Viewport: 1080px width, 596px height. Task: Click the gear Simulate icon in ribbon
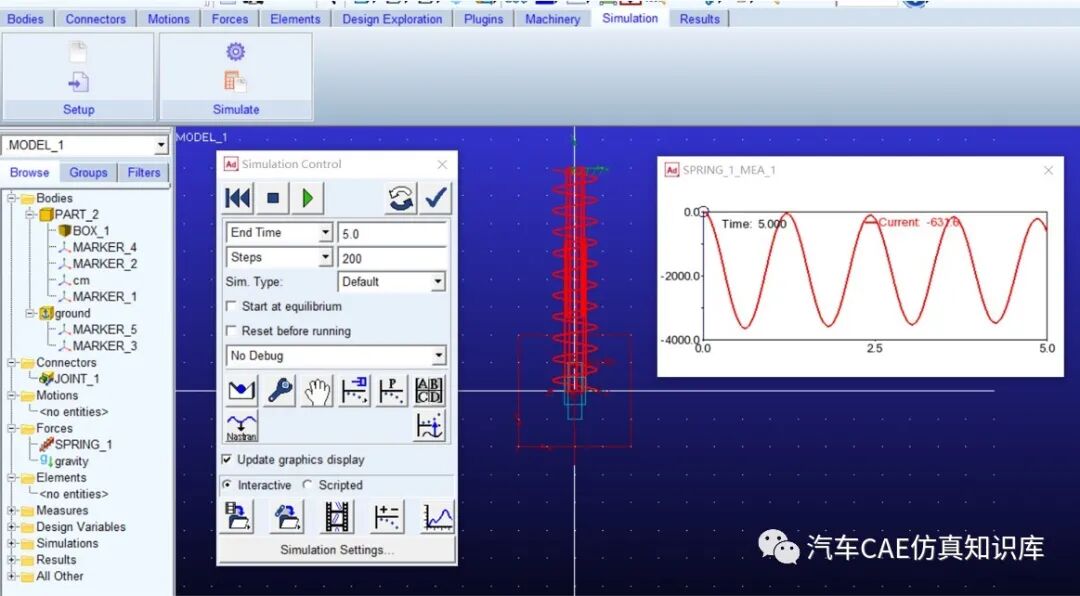[x=236, y=52]
